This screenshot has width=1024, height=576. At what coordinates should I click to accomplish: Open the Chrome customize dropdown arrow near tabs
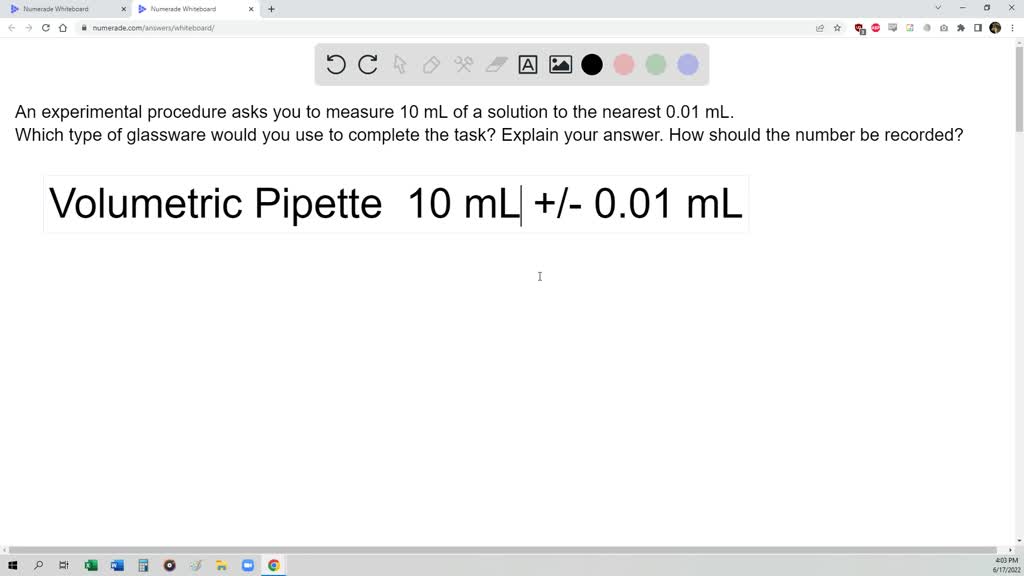937,9
